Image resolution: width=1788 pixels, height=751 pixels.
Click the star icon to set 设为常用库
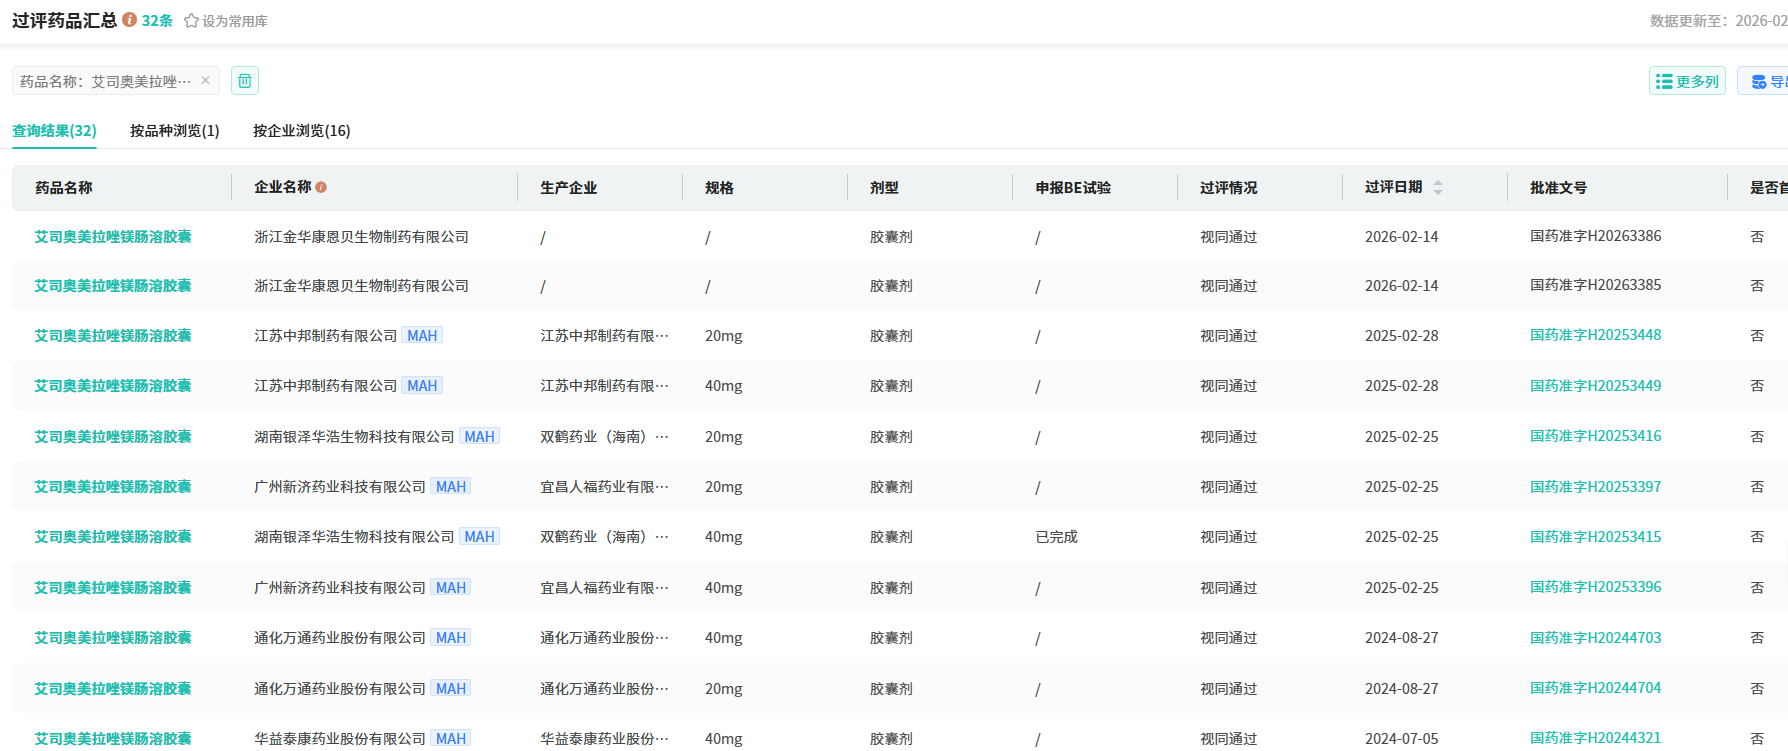[x=192, y=21]
